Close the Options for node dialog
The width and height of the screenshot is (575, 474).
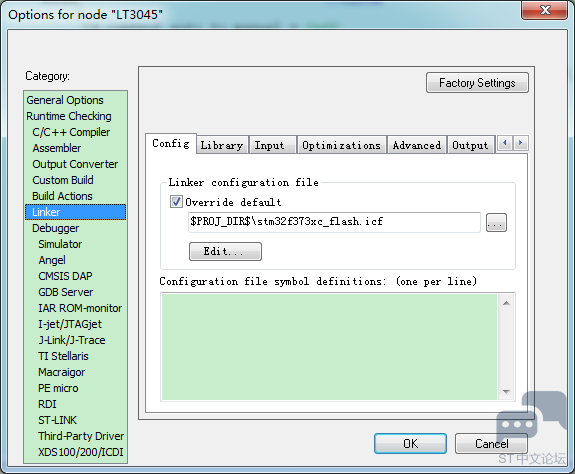[x=545, y=10]
